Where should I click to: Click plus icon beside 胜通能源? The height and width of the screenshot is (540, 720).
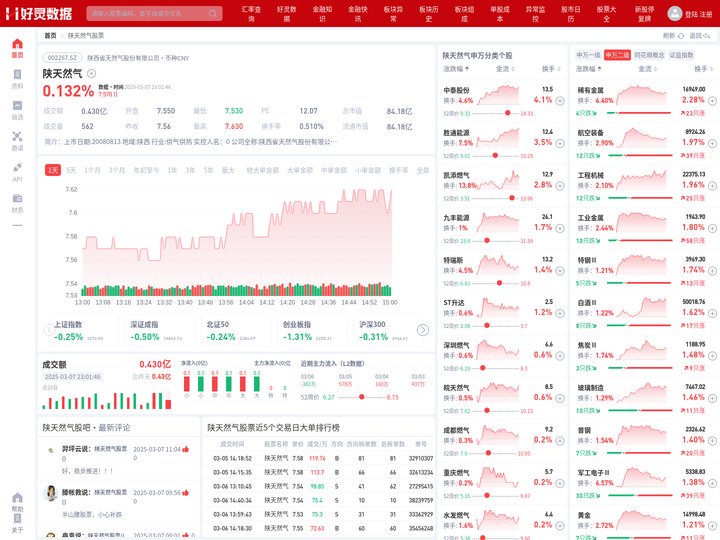pyautogui.click(x=560, y=143)
